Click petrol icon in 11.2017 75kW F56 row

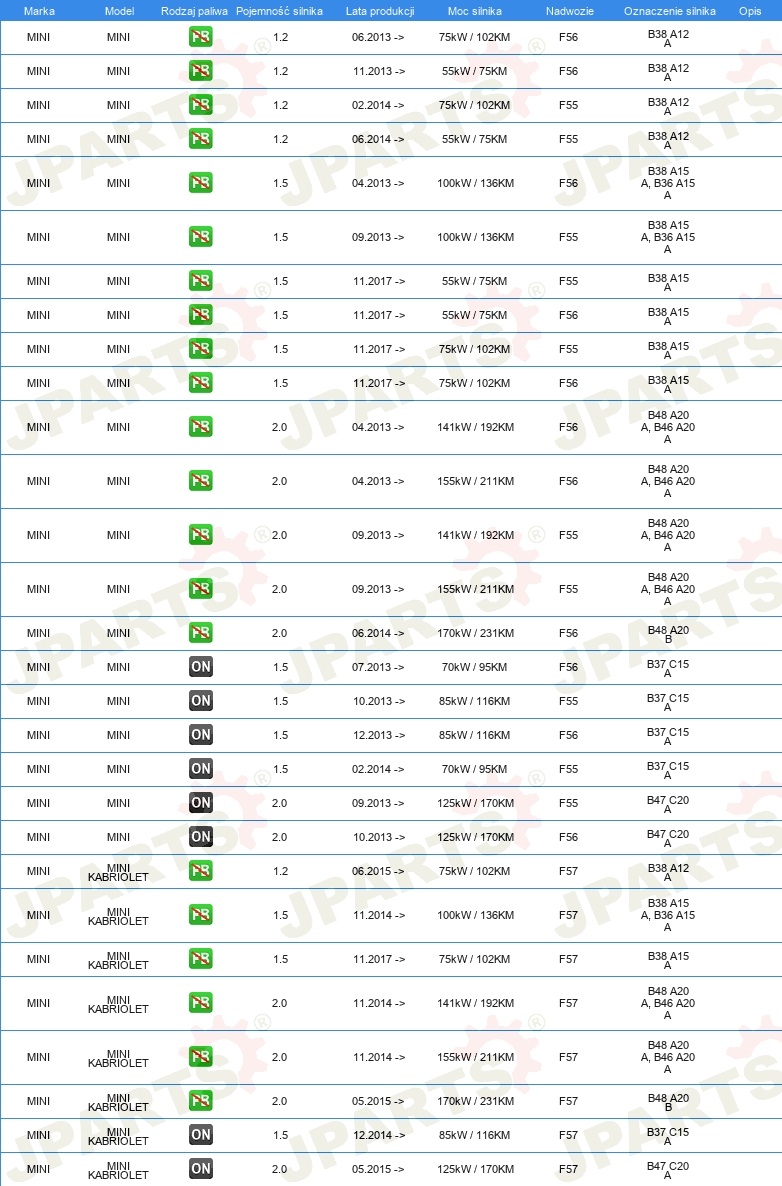tap(200, 383)
